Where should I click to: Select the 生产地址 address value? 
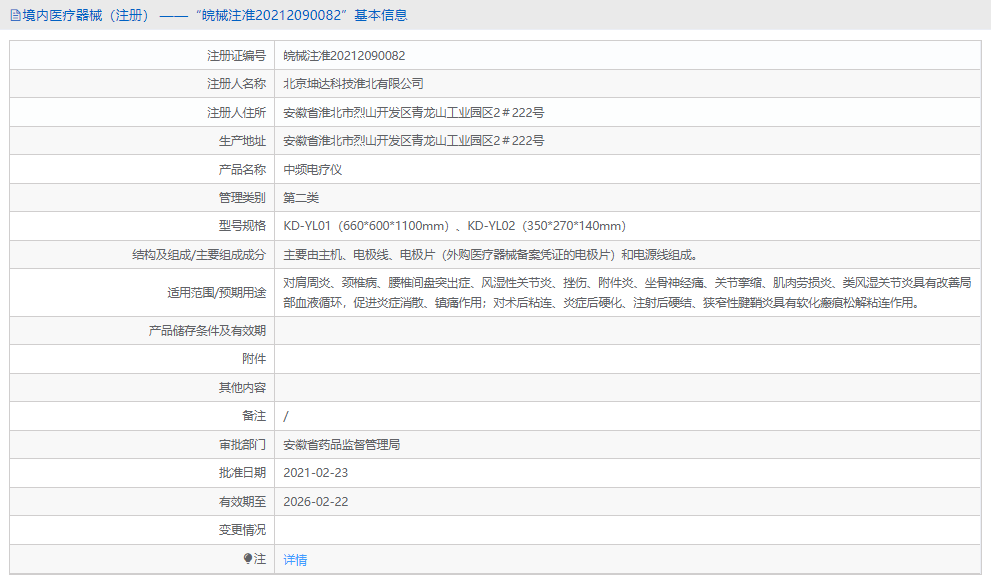pyautogui.click(x=414, y=140)
